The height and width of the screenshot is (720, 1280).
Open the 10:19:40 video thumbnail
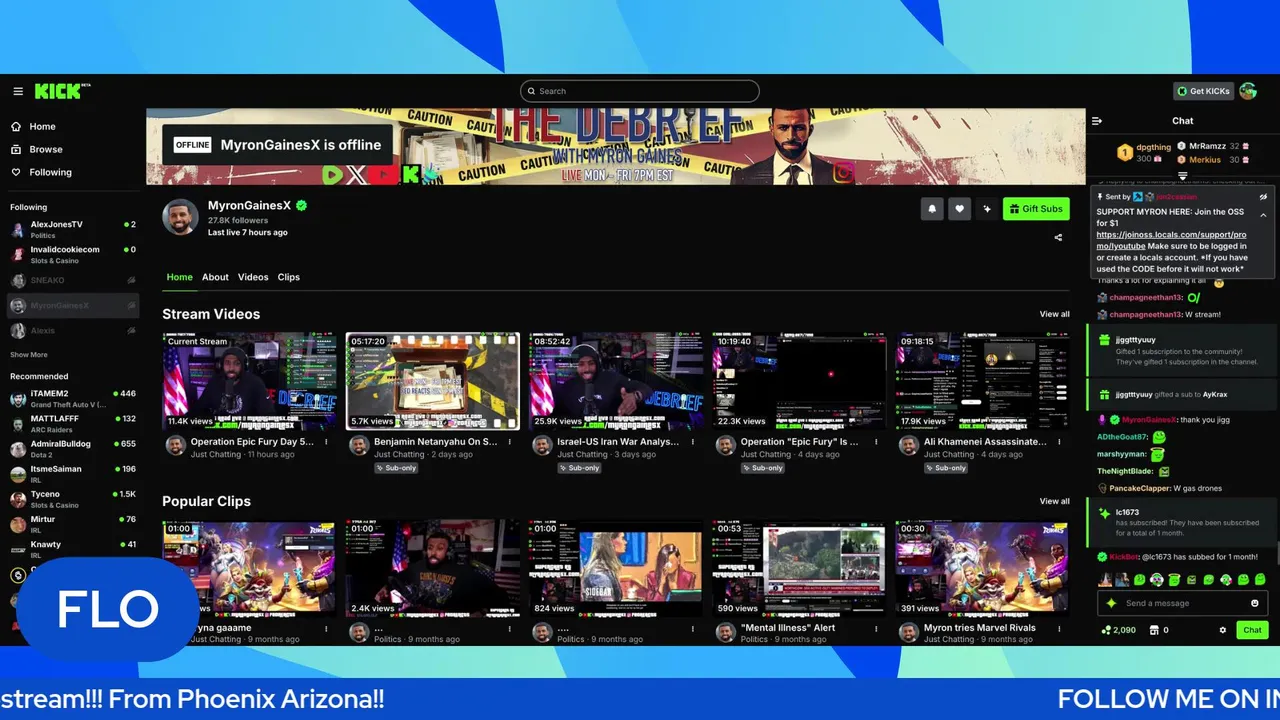coord(799,381)
